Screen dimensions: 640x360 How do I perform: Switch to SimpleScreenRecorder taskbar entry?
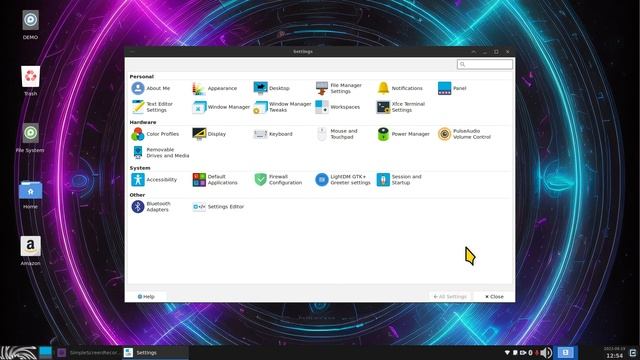coord(88,353)
